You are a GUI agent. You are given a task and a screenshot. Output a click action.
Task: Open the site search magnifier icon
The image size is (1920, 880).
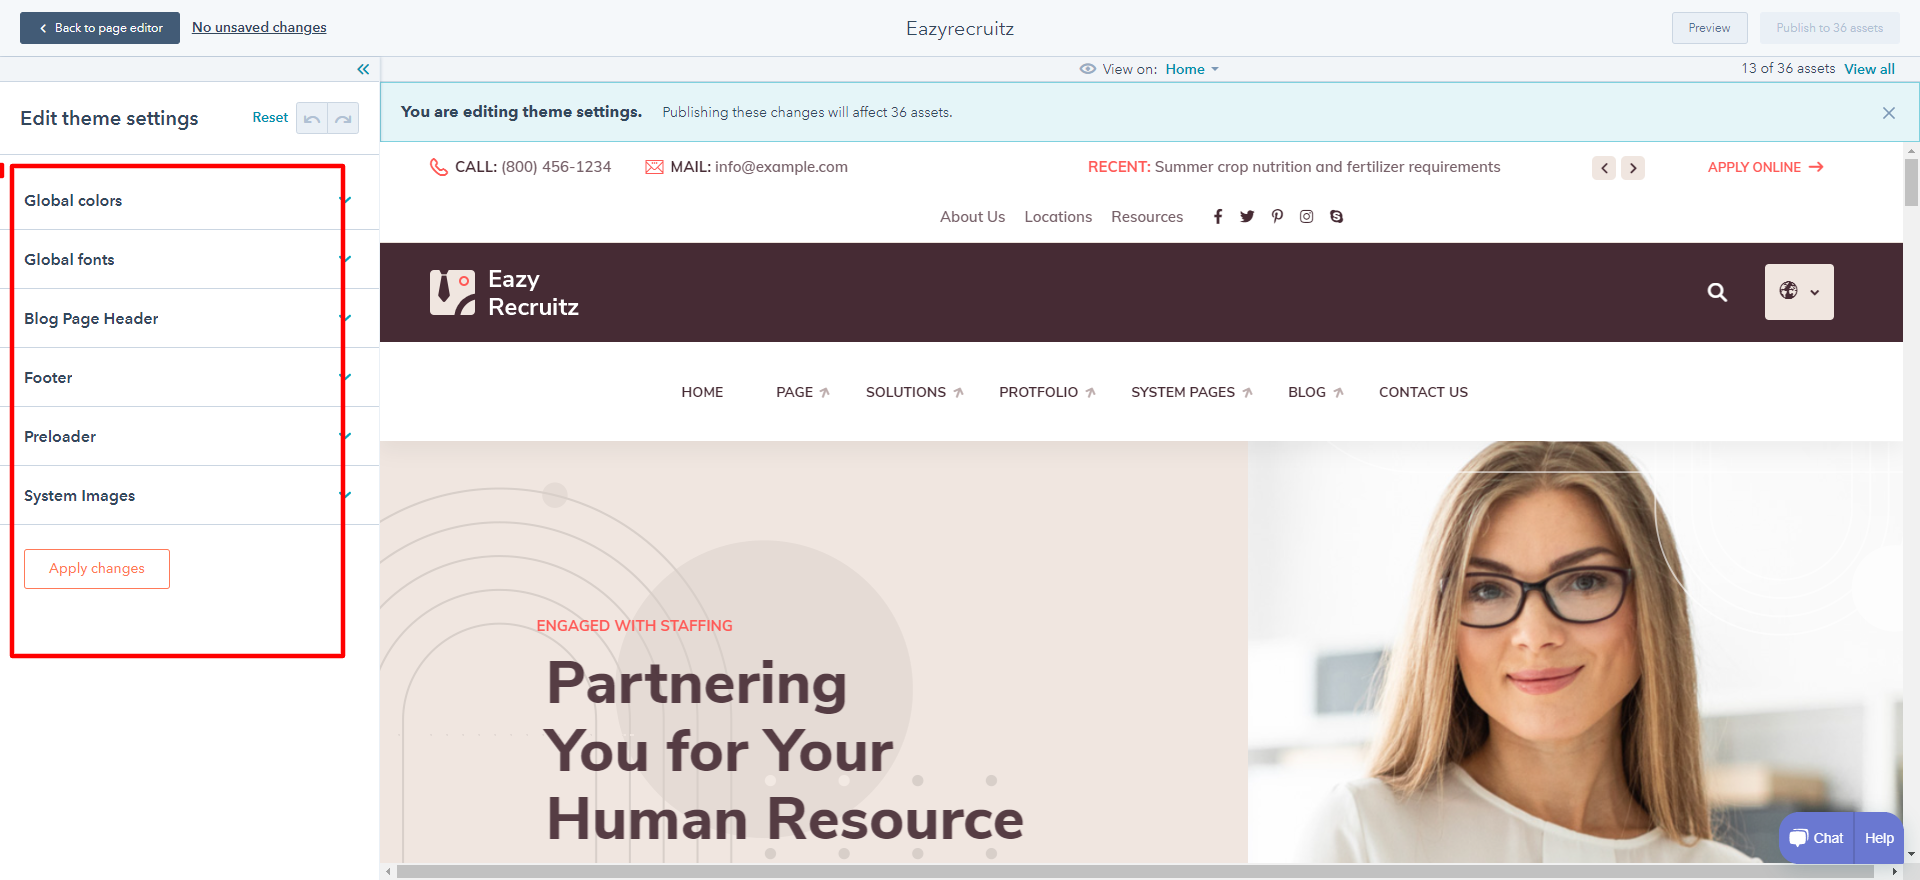pos(1717,292)
